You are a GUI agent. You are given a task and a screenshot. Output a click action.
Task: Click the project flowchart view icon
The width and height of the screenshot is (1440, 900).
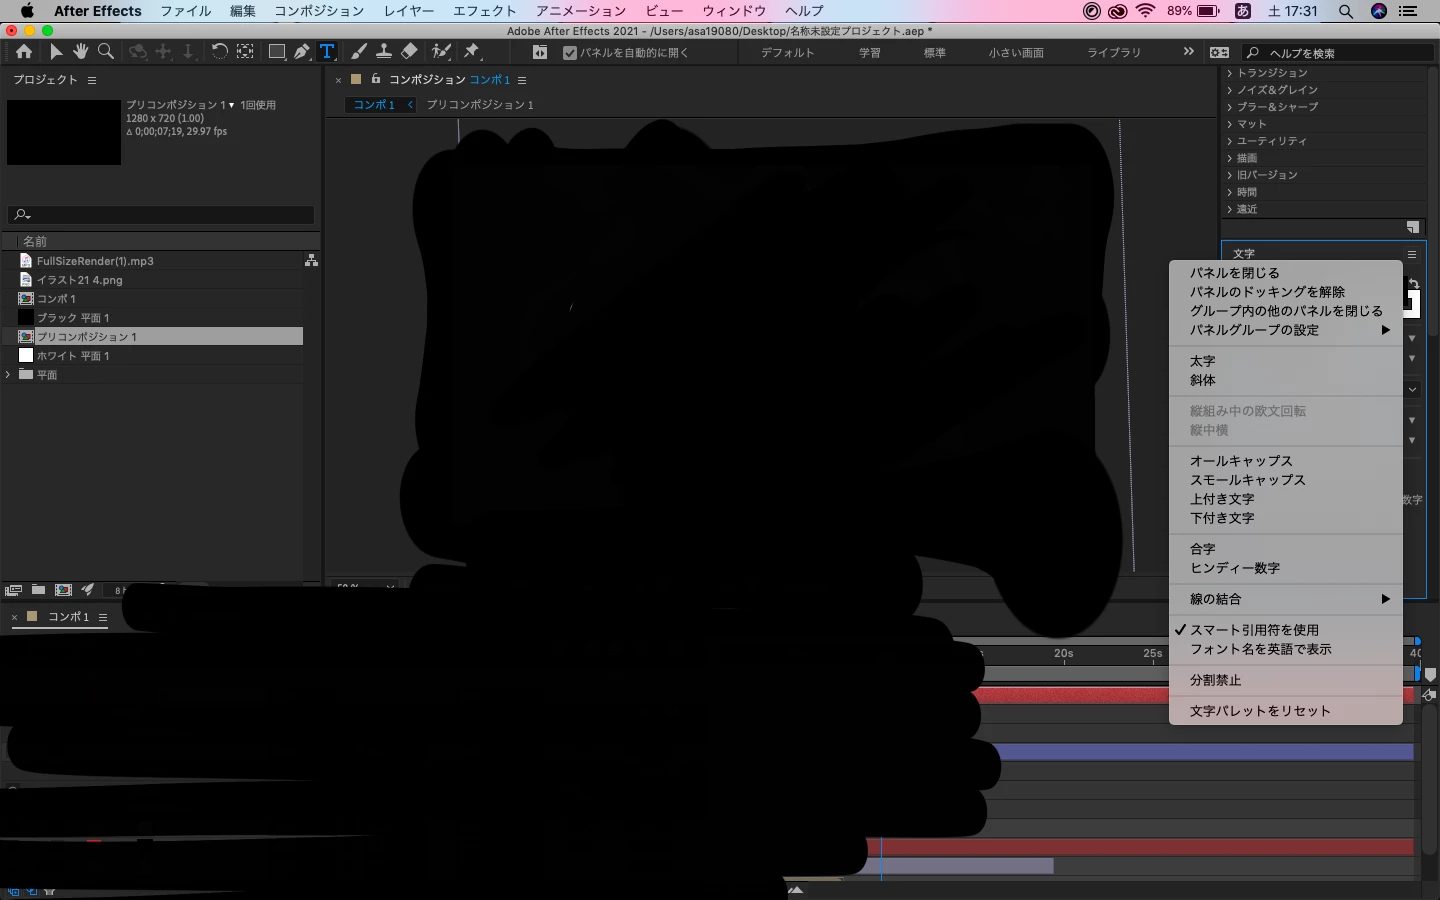pyautogui.click(x=311, y=260)
